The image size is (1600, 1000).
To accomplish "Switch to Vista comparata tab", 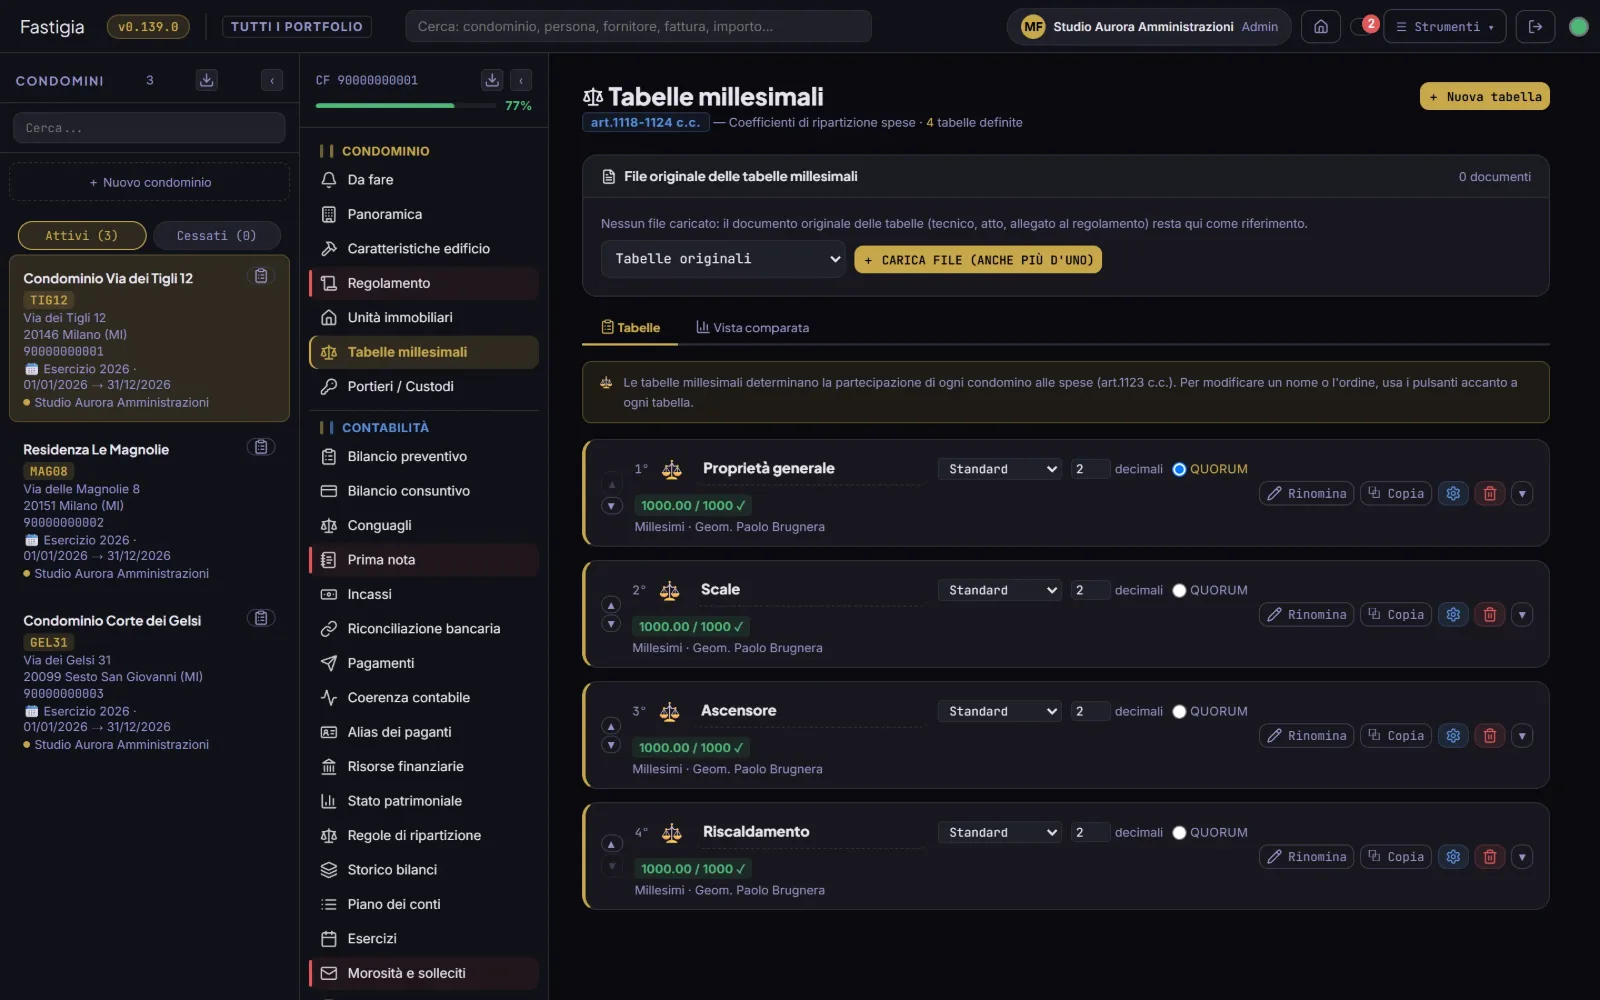I will point(753,328).
